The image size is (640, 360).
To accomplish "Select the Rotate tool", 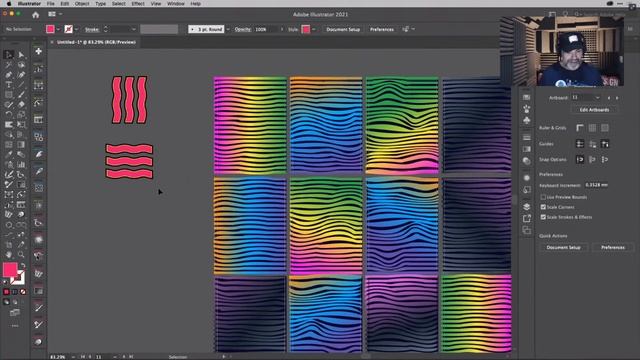I will 9,114.
